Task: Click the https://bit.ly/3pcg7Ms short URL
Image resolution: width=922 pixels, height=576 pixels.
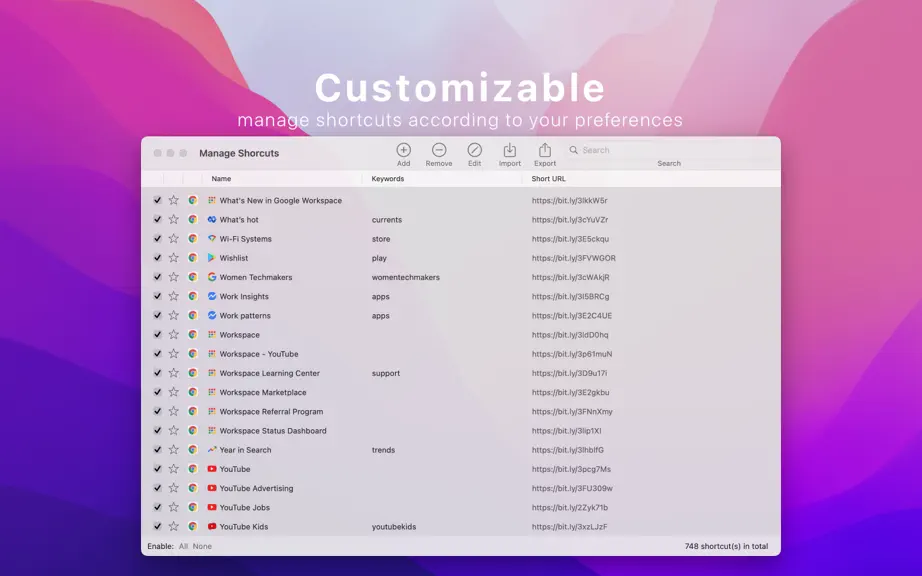Action: pos(571,469)
